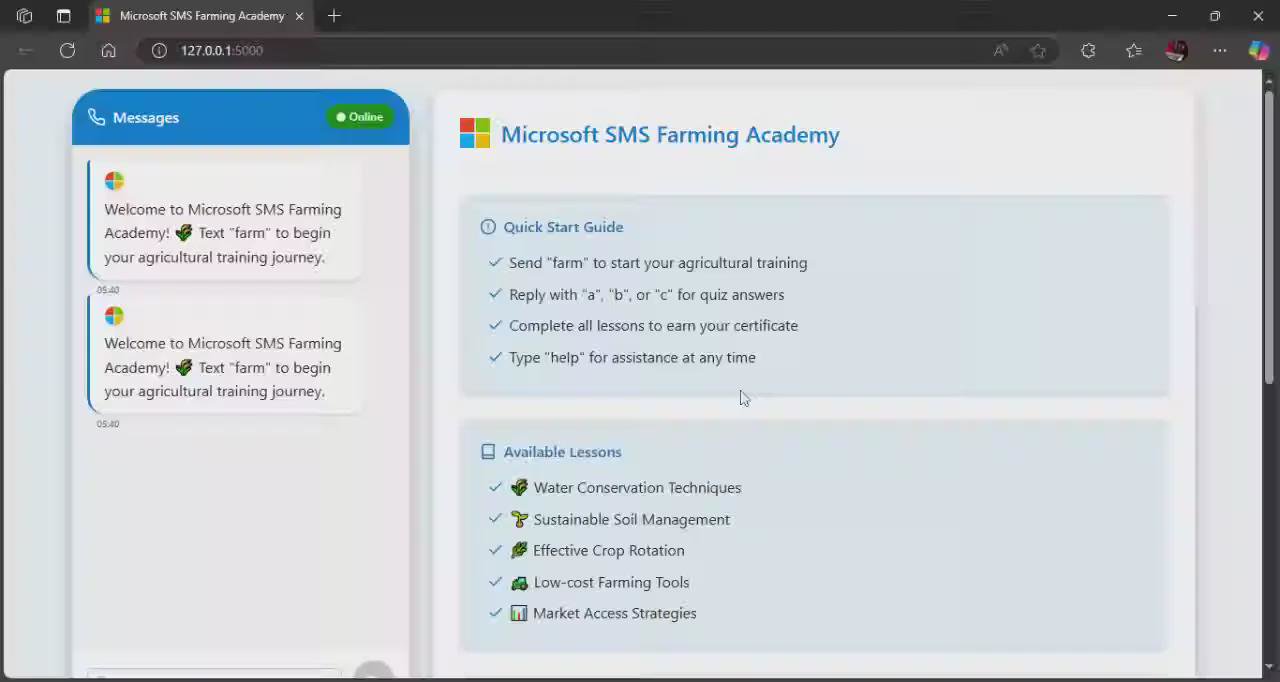Screen dimensions: 1280x682
Task: Click the Available Lessons book icon
Action: click(x=488, y=452)
